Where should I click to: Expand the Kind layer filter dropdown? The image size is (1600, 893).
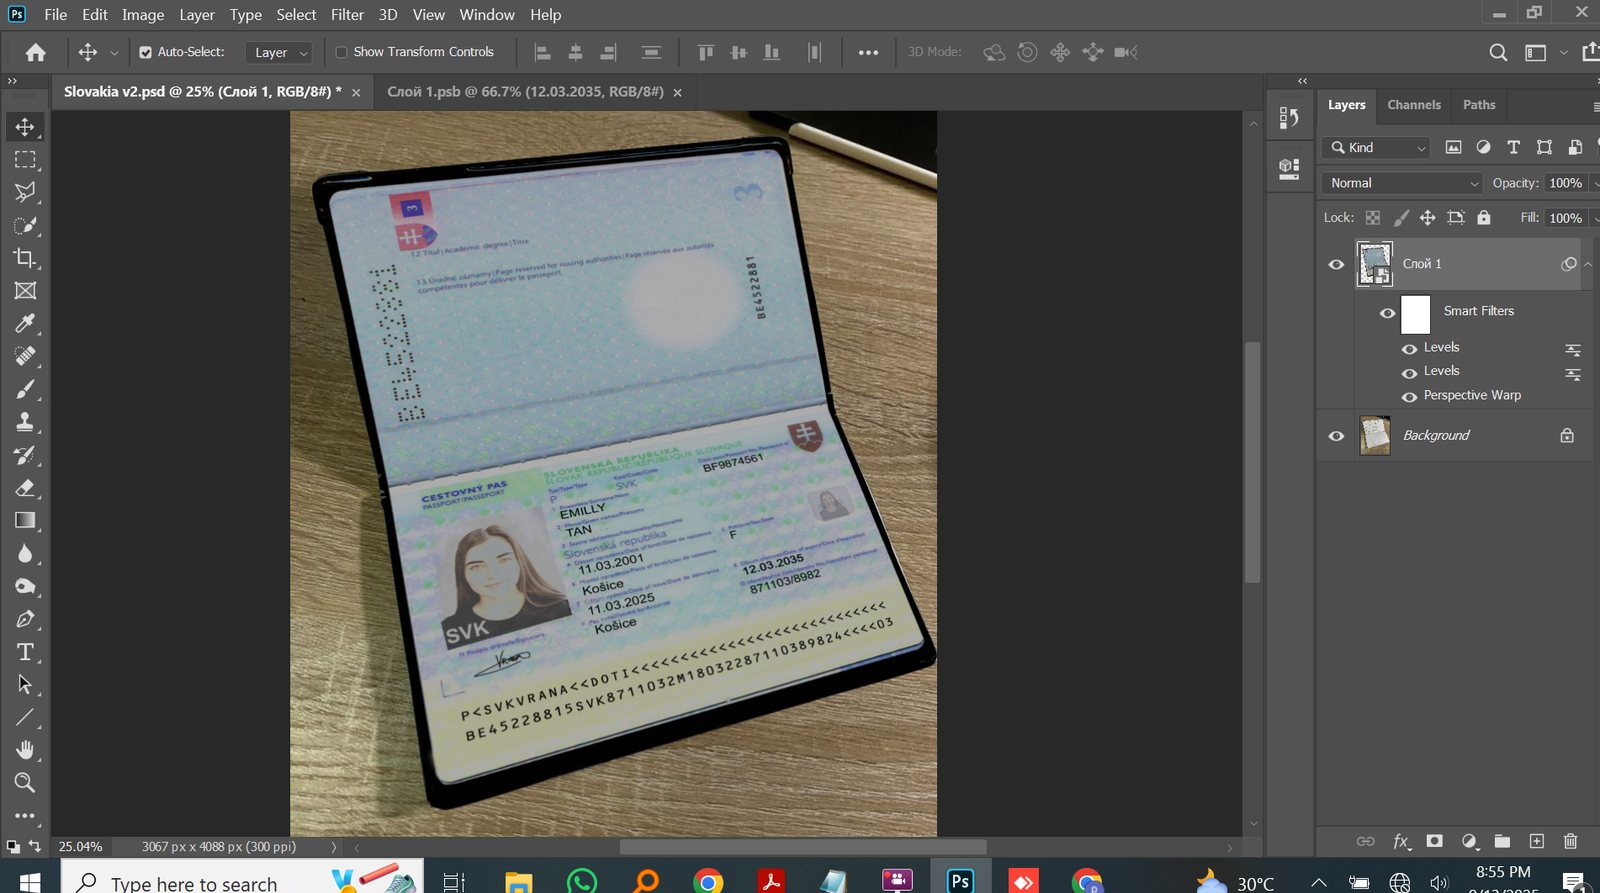click(1378, 148)
